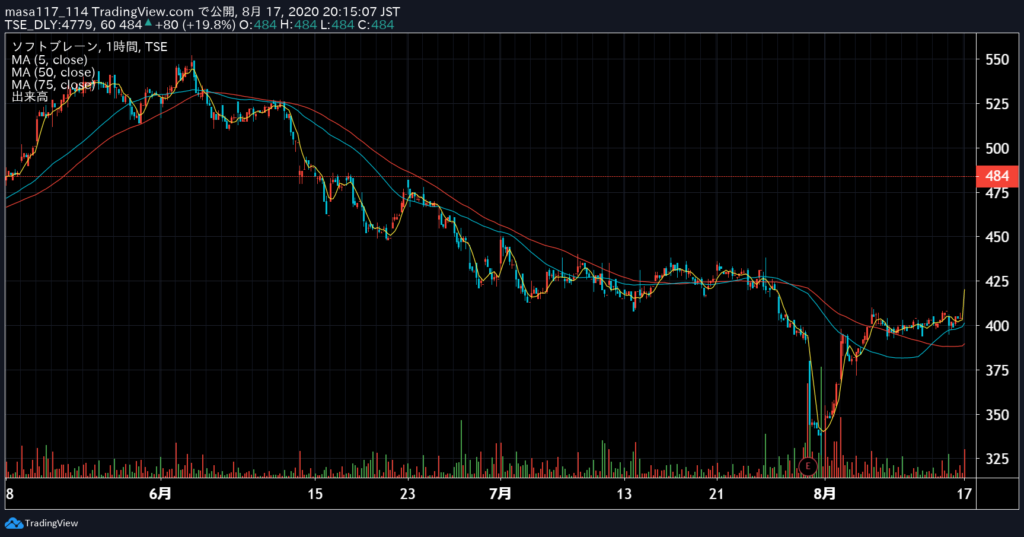Image resolution: width=1024 pixels, height=537 pixels.
Task: Click the masa117_114 publisher name text
Action: click(47, 12)
